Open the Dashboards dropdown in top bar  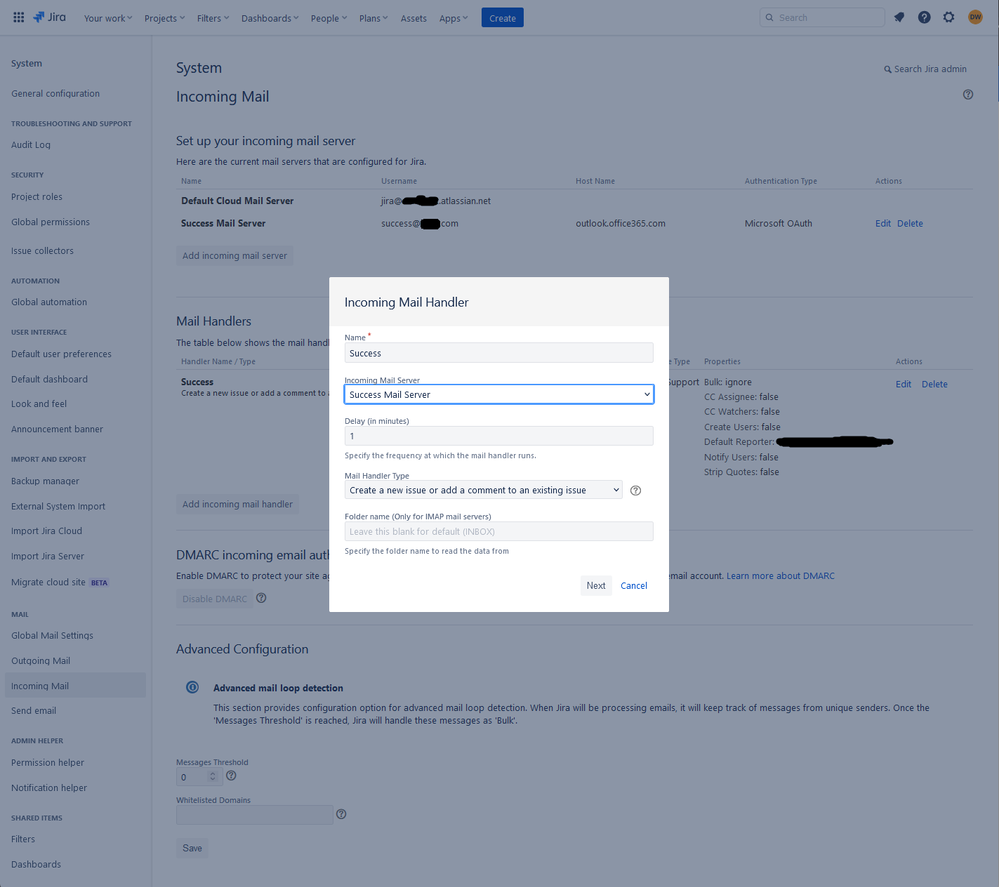pos(270,18)
